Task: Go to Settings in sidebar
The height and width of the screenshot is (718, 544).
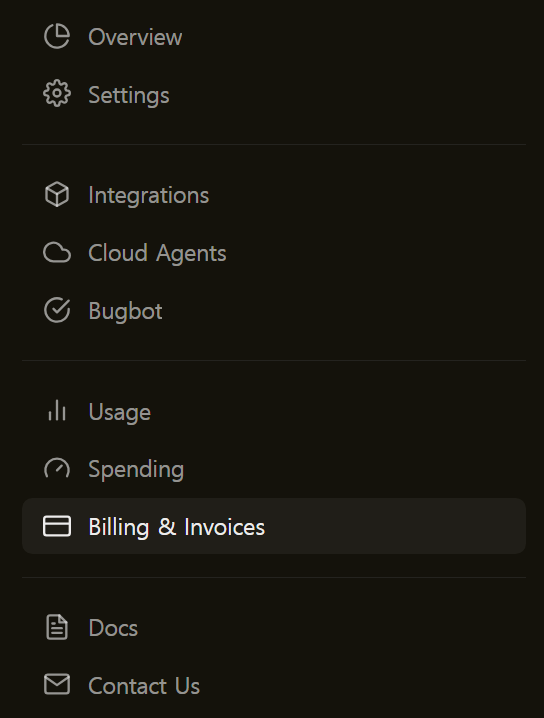Action: (274, 94)
